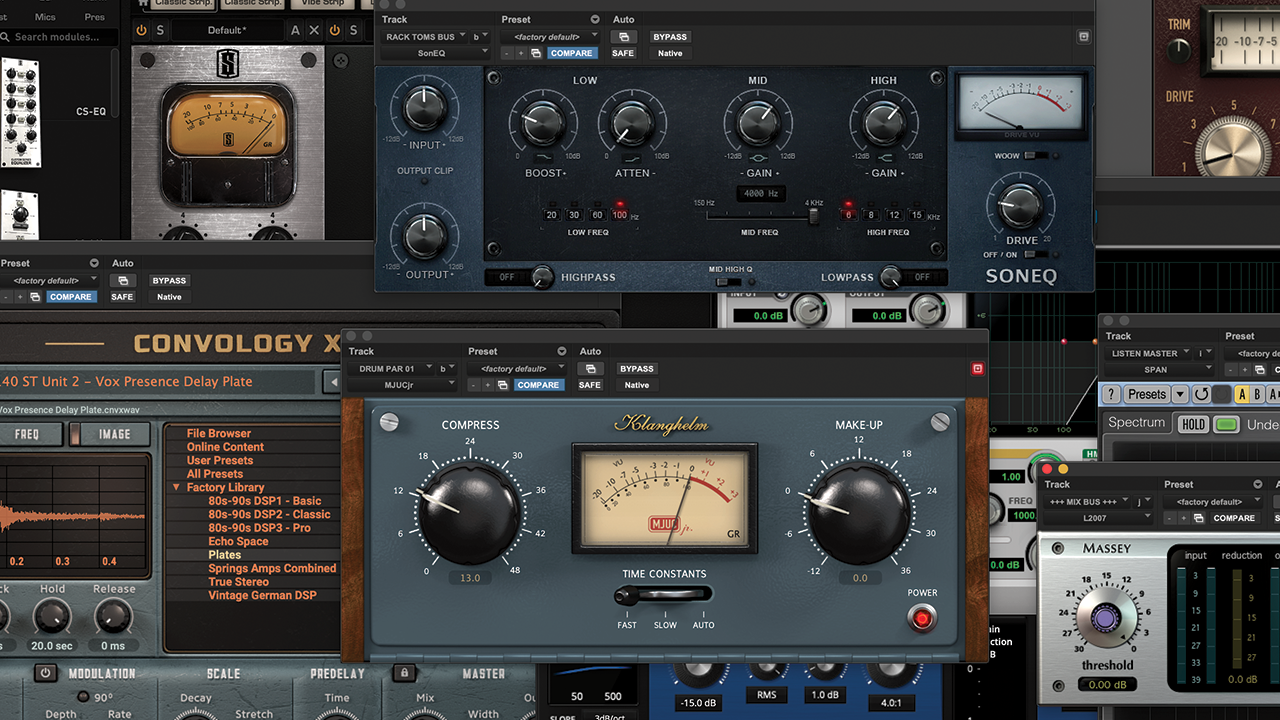This screenshot has height=720, width=1280.
Task: Select Plates in the Convology library
Action: [x=224, y=555]
